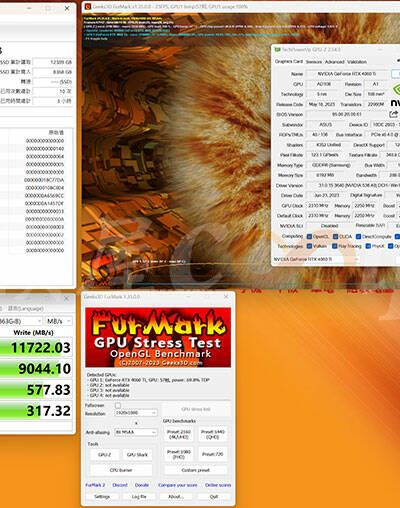The width and height of the screenshot is (400, 508).
Task: Click the 577.83 write speed bar
Action: click(x=36, y=390)
